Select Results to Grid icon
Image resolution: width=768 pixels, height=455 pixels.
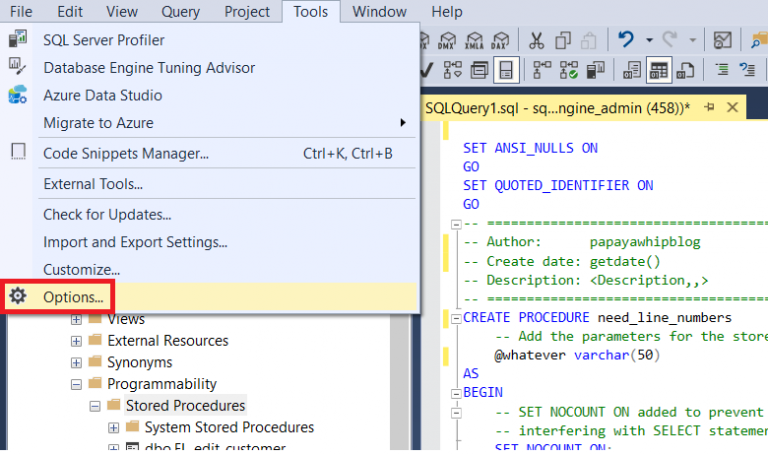(x=659, y=71)
